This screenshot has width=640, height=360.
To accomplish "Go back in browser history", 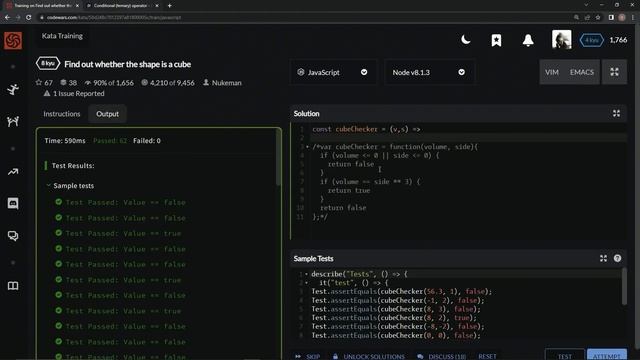I will point(7,18).
